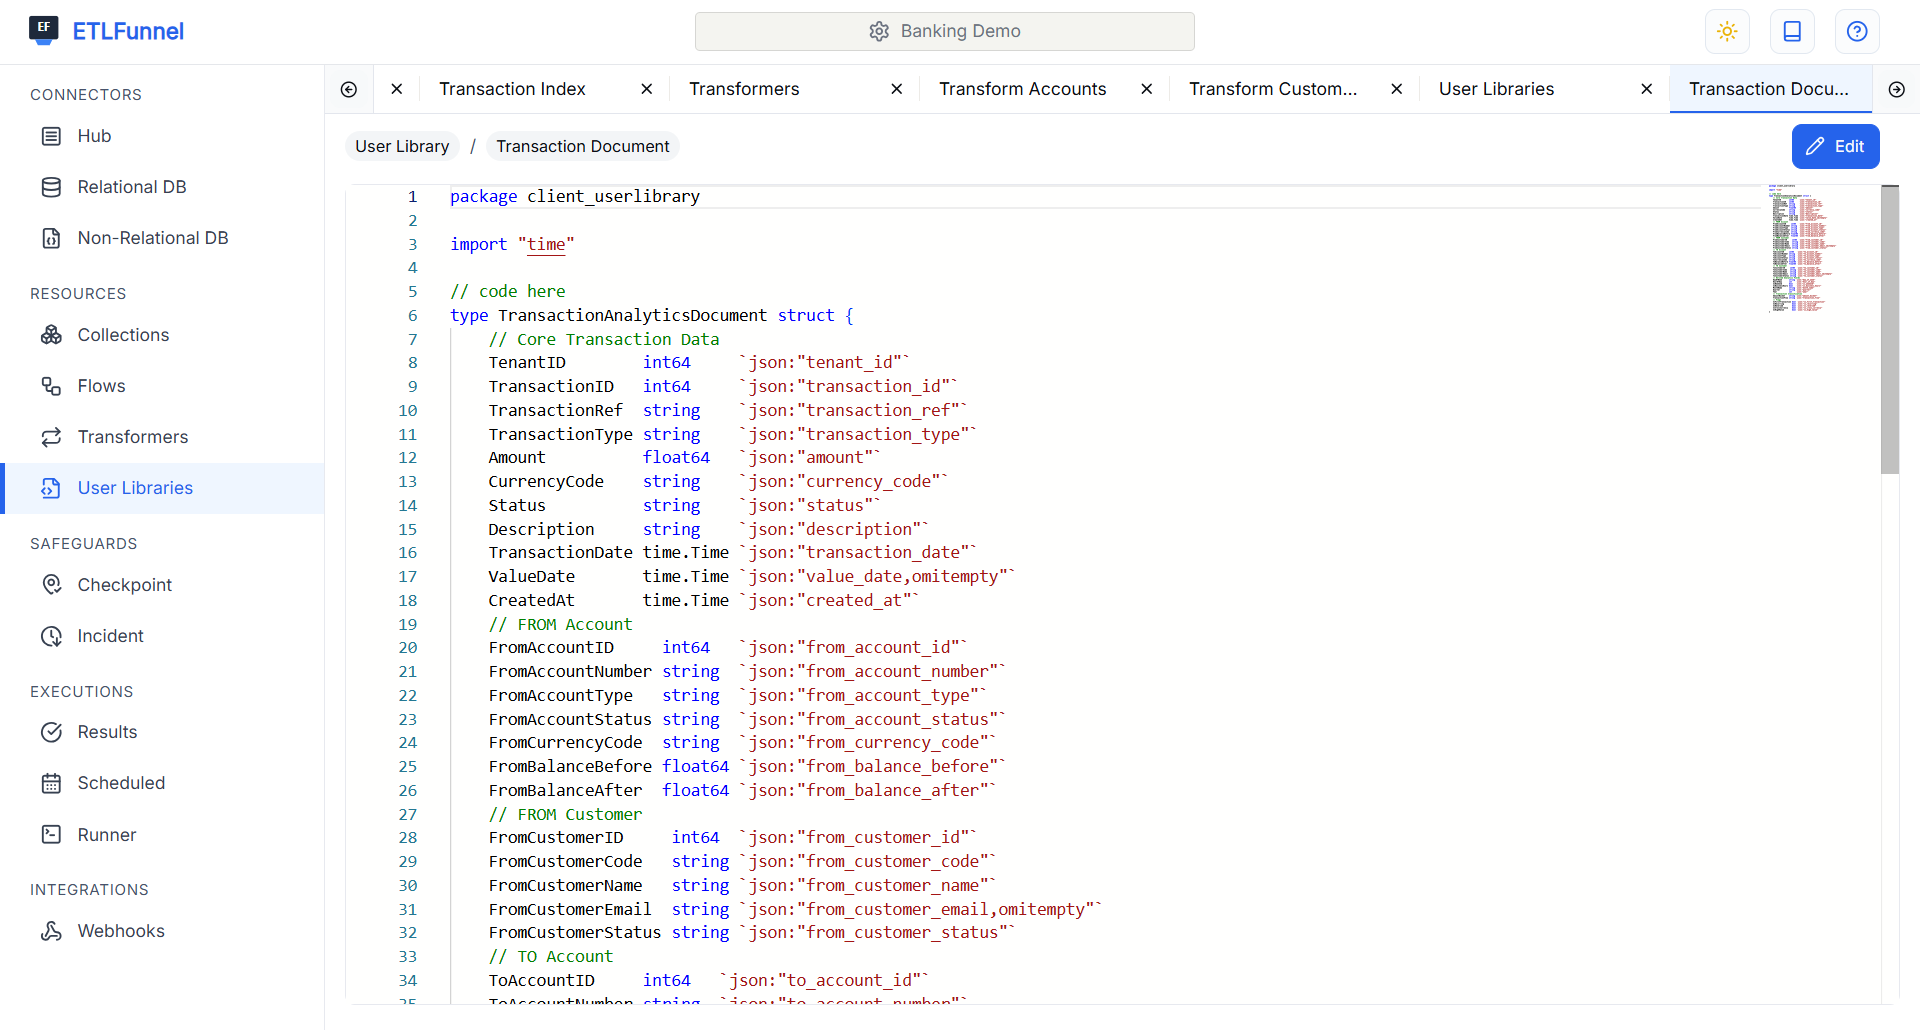Image resolution: width=1920 pixels, height=1030 pixels.
Task: Switch to the Transform Accounts tab
Action: point(1022,89)
